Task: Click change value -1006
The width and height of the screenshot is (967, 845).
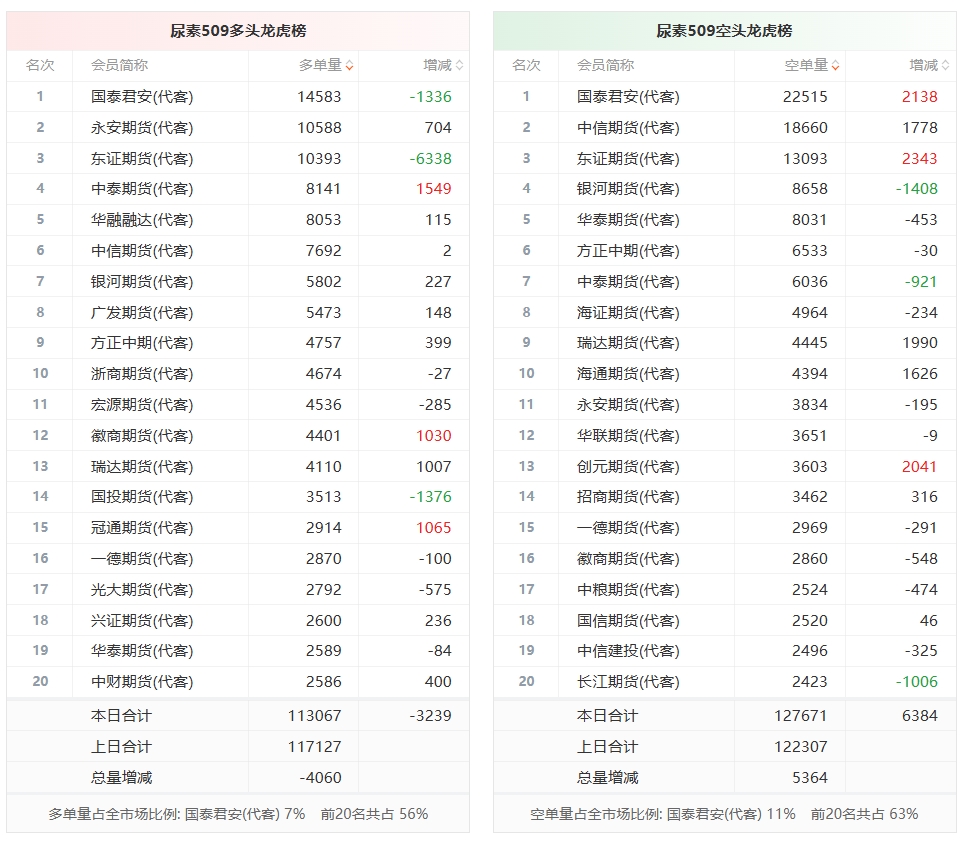Action: [x=916, y=682]
